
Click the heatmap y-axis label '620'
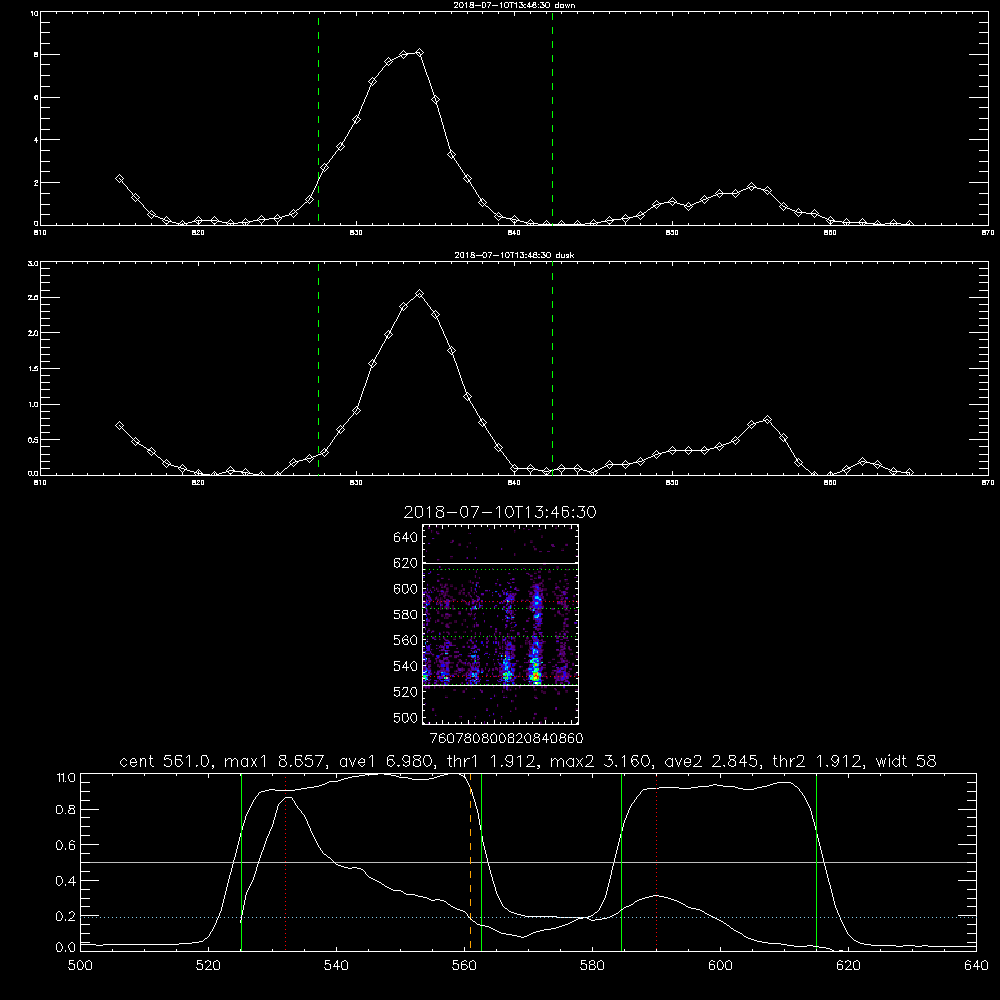click(x=406, y=563)
